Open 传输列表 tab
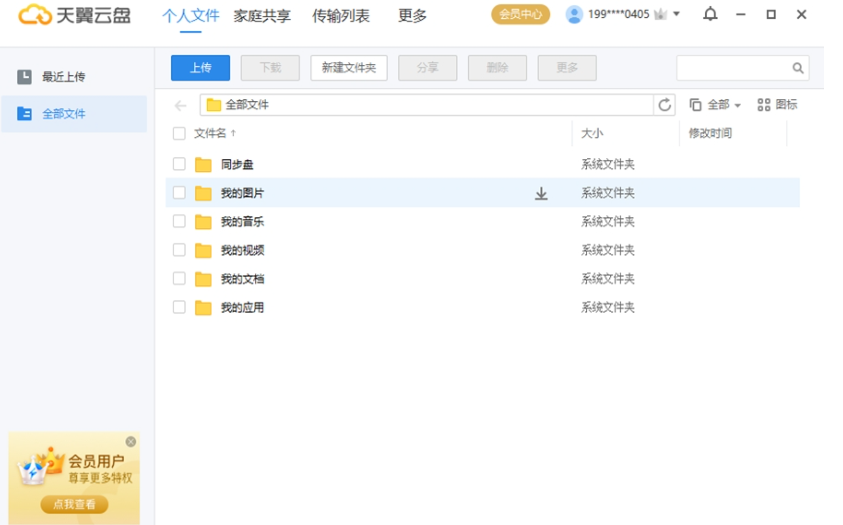843x525 pixels. [341, 16]
